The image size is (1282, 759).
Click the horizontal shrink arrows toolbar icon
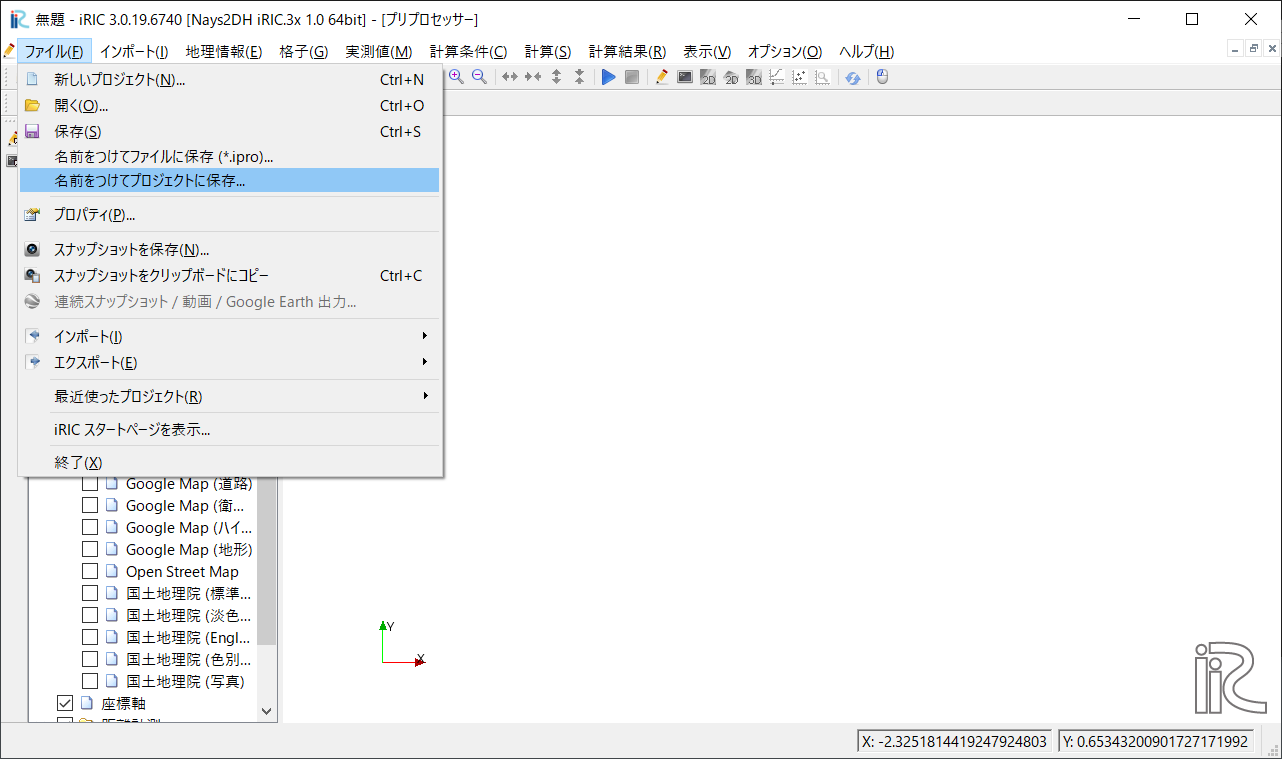pyautogui.click(x=533, y=77)
